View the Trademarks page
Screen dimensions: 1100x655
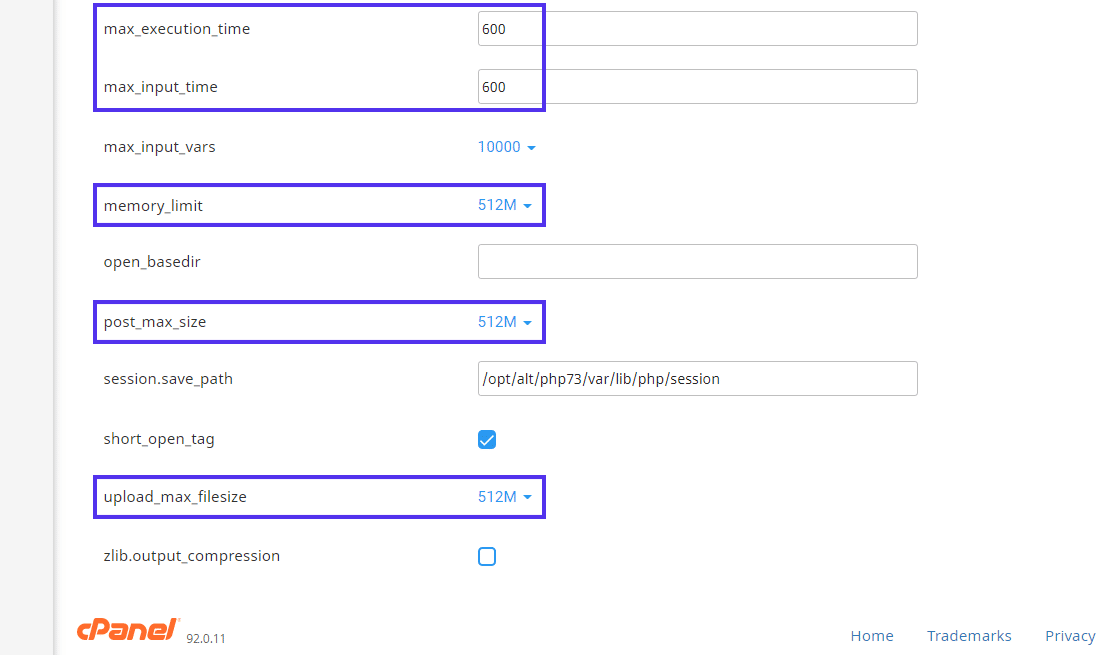(969, 635)
